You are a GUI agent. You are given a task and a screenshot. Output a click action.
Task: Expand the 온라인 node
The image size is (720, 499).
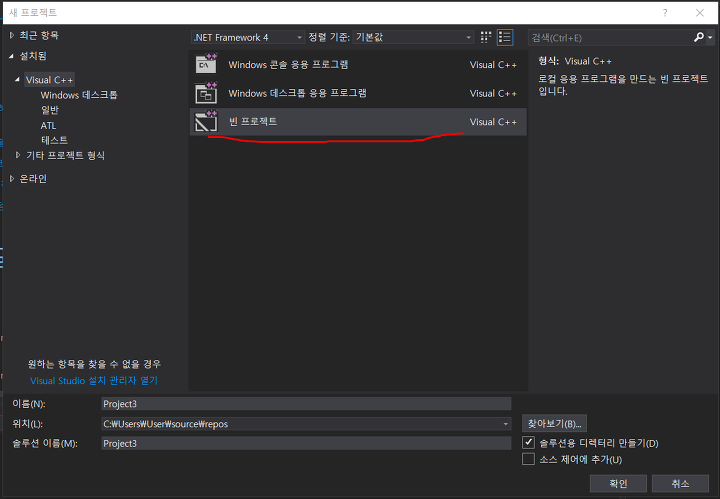12,179
